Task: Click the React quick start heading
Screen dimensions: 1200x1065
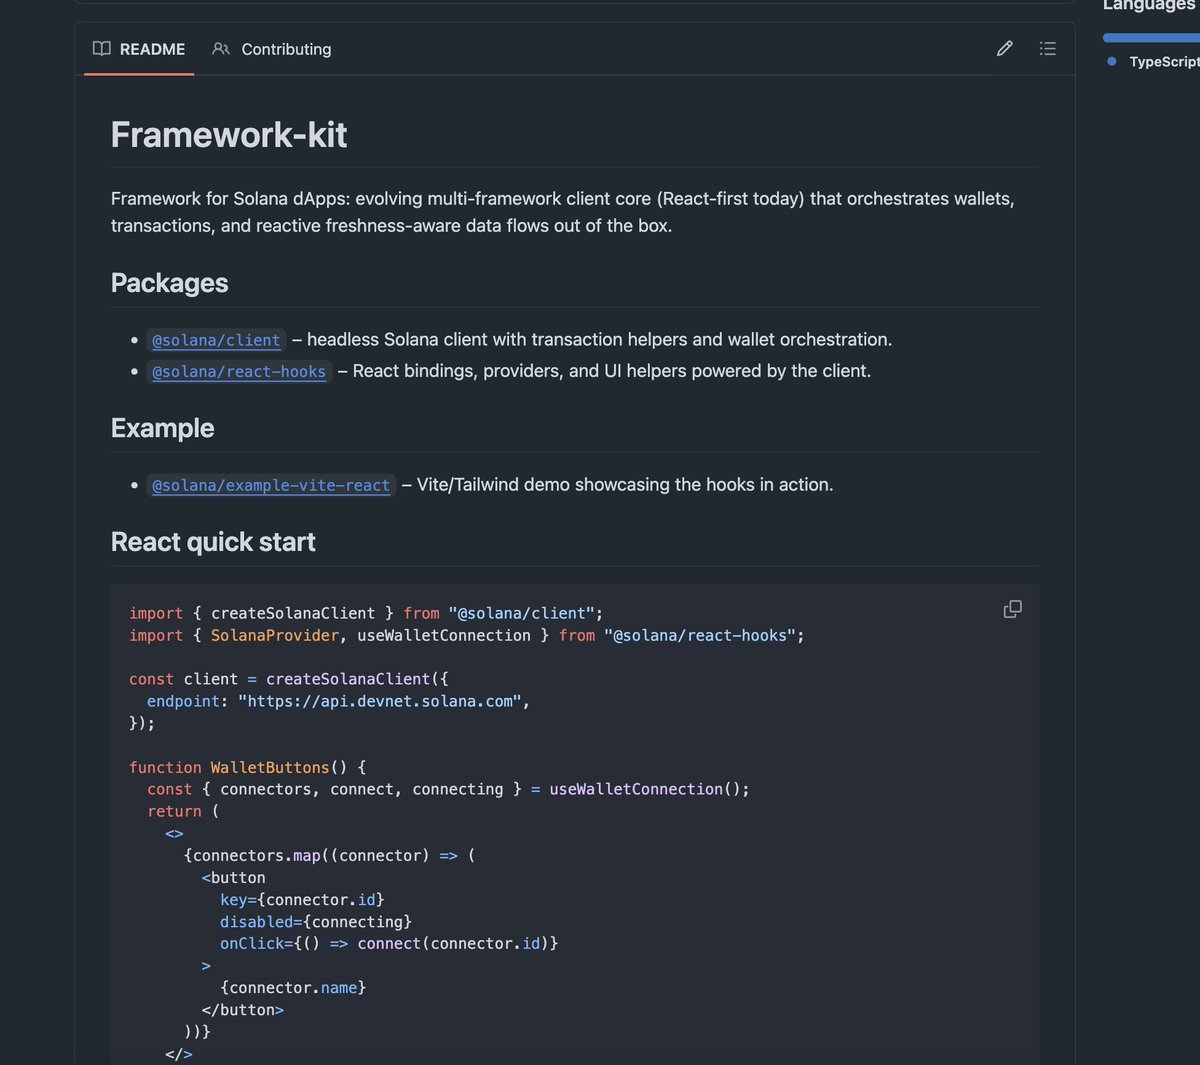Action: (x=213, y=542)
